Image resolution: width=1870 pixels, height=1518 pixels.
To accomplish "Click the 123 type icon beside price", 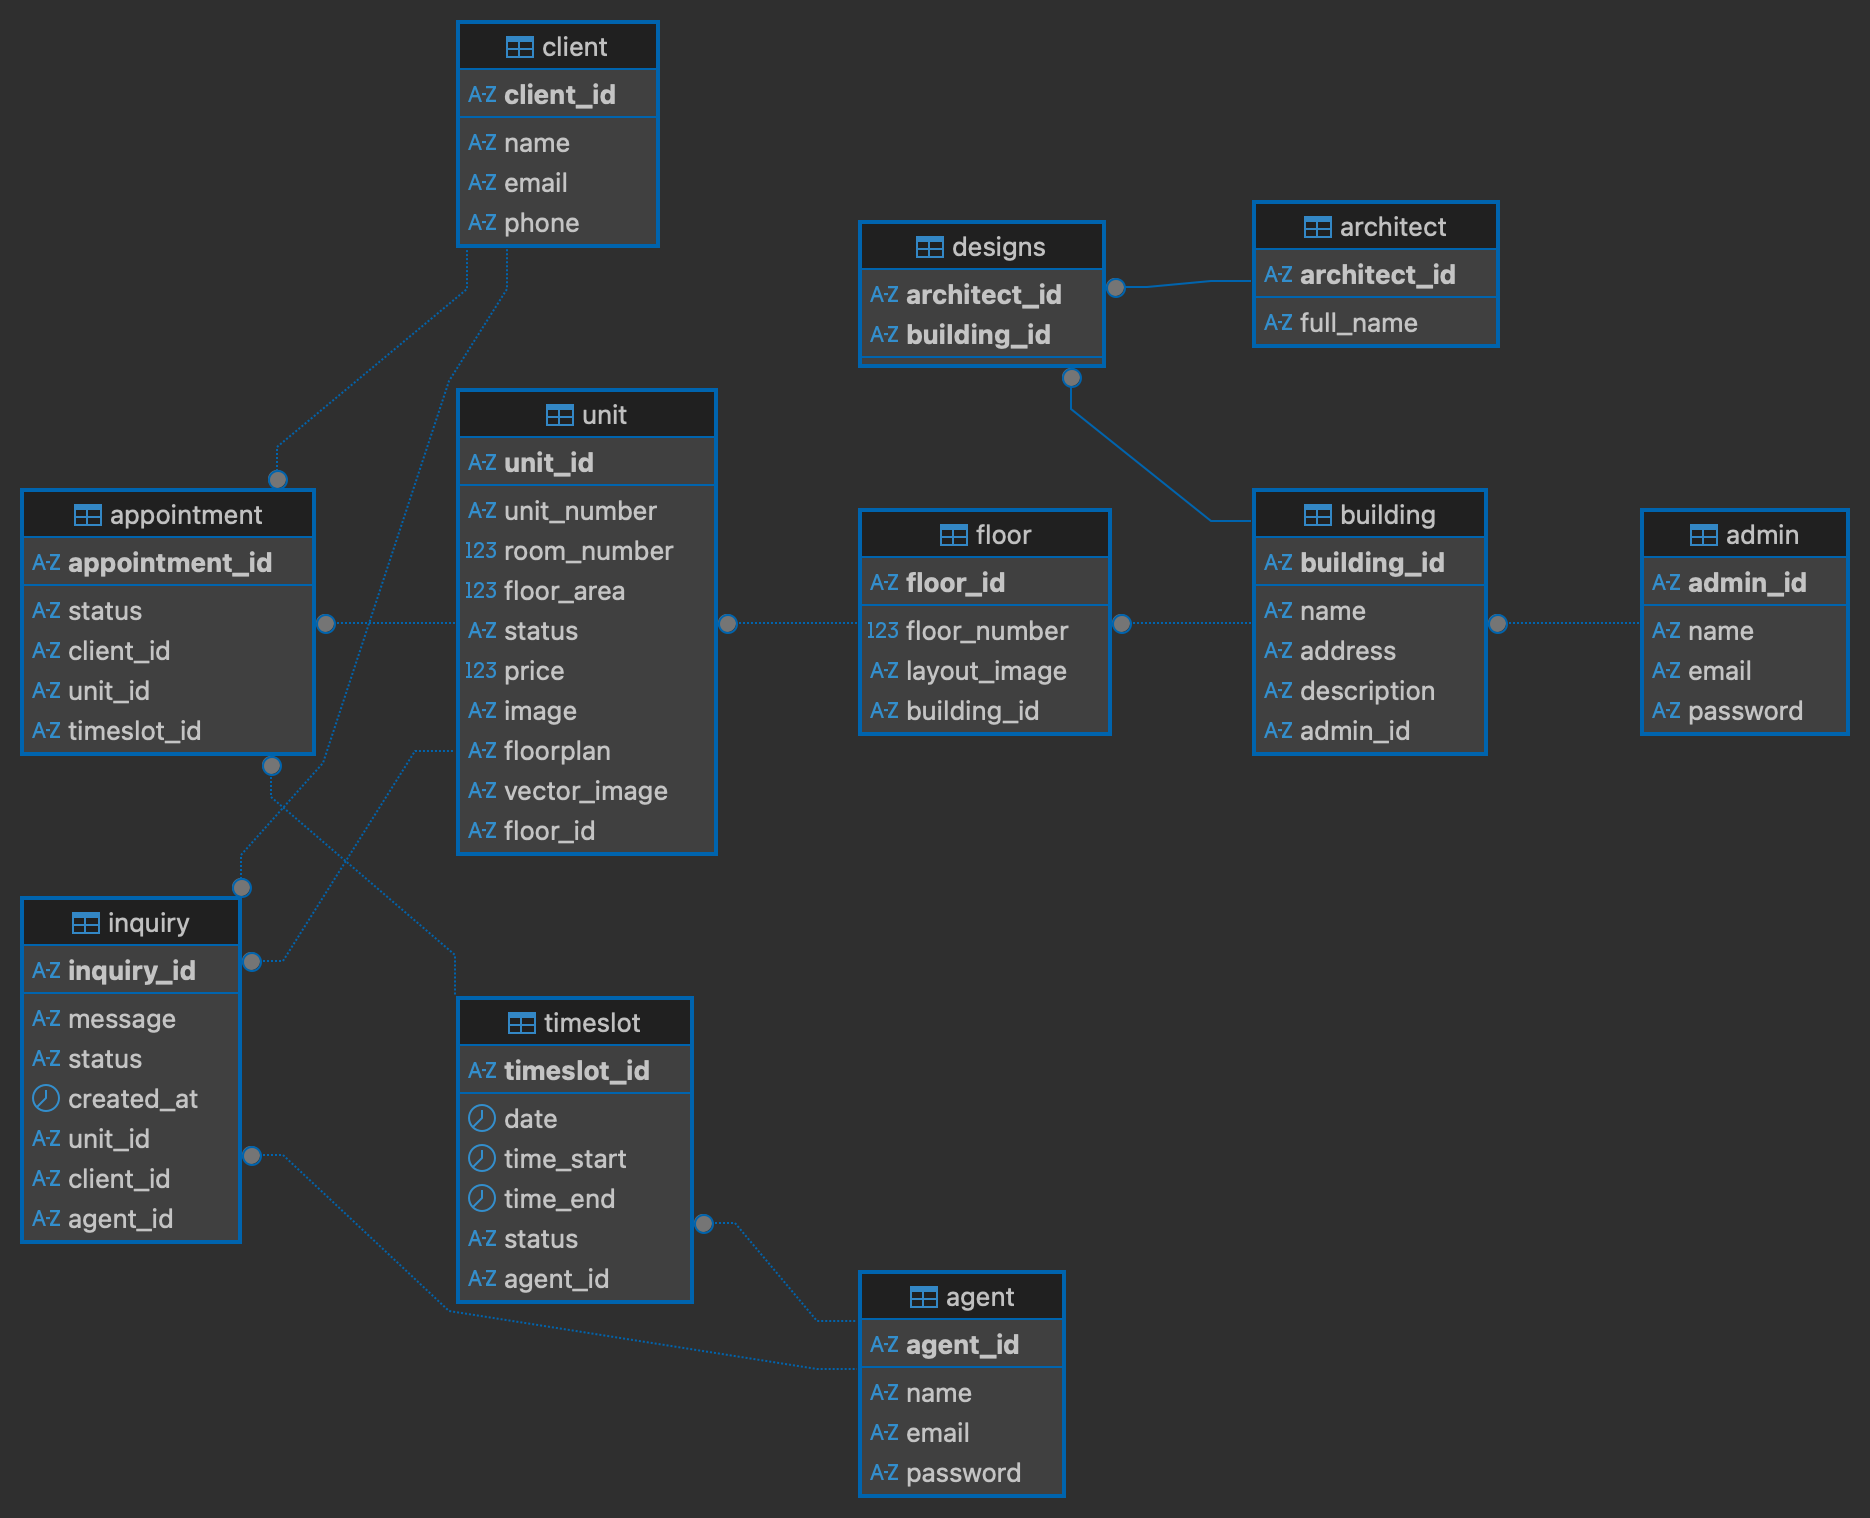I will point(481,671).
